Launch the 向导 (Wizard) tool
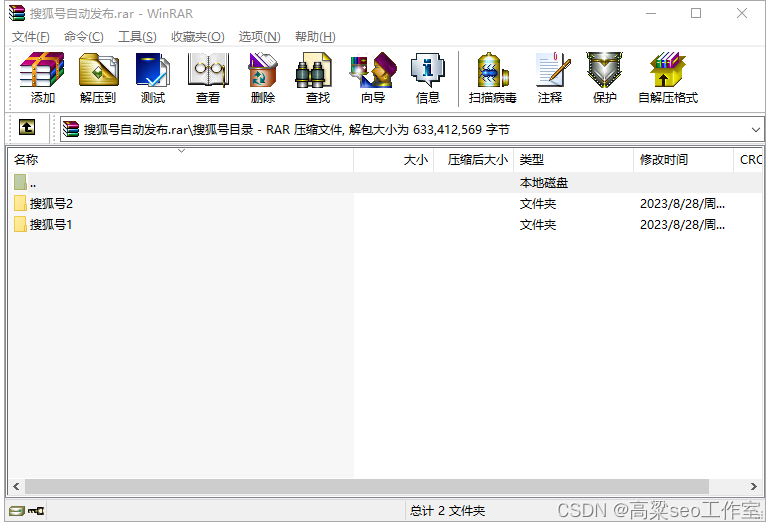The image size is (775, 530). point(373,78)
